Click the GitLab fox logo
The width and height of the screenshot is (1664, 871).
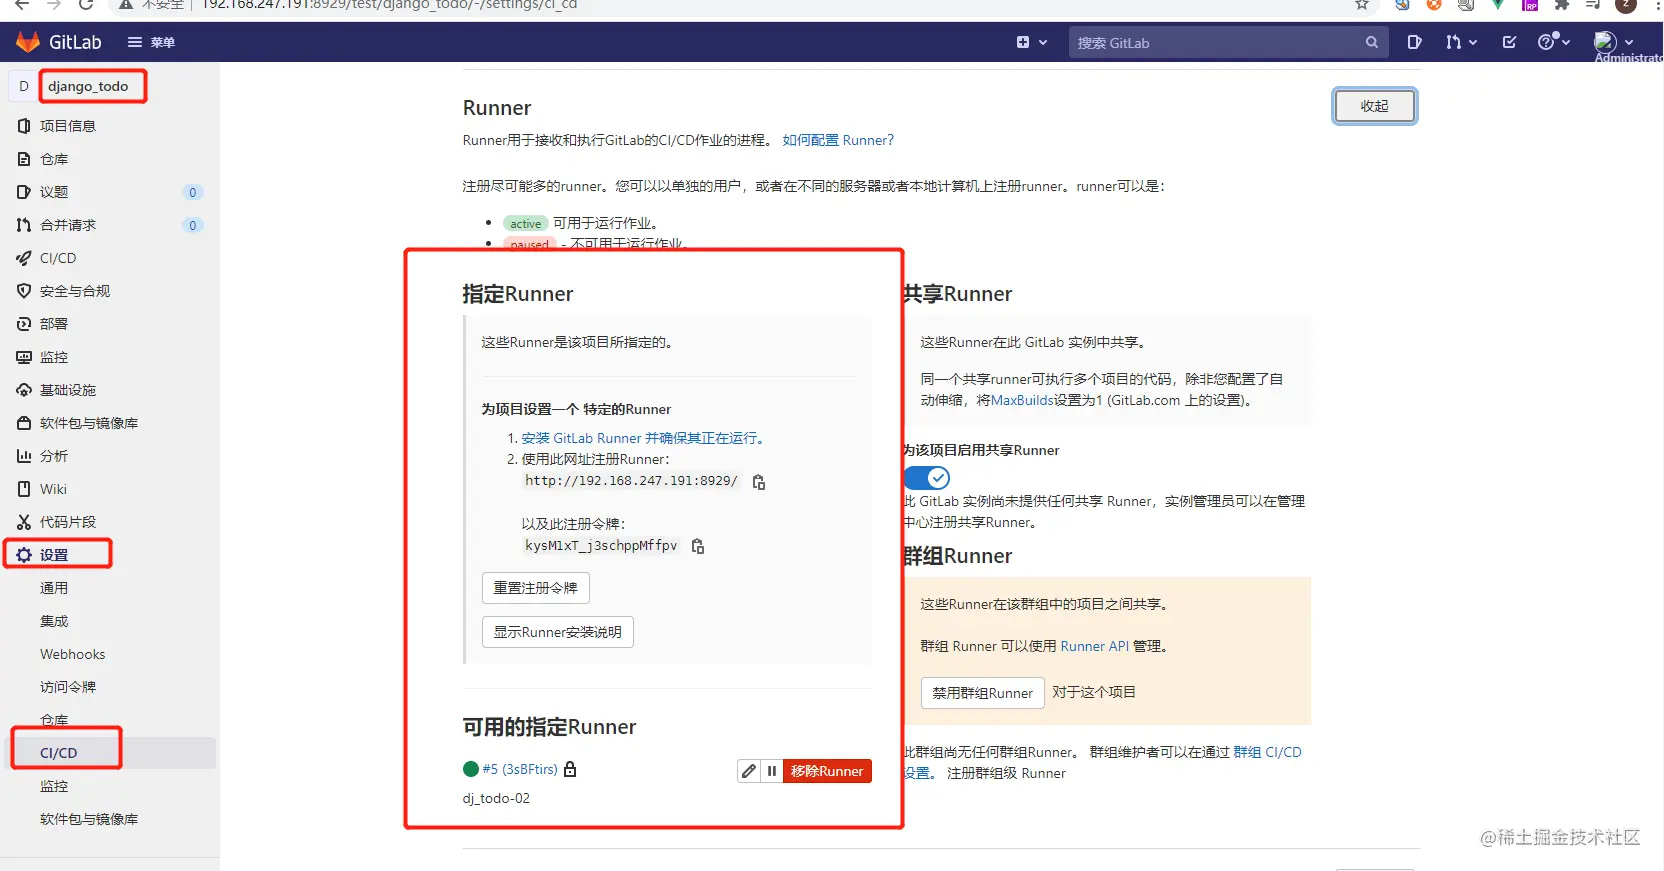click(28, 42)
